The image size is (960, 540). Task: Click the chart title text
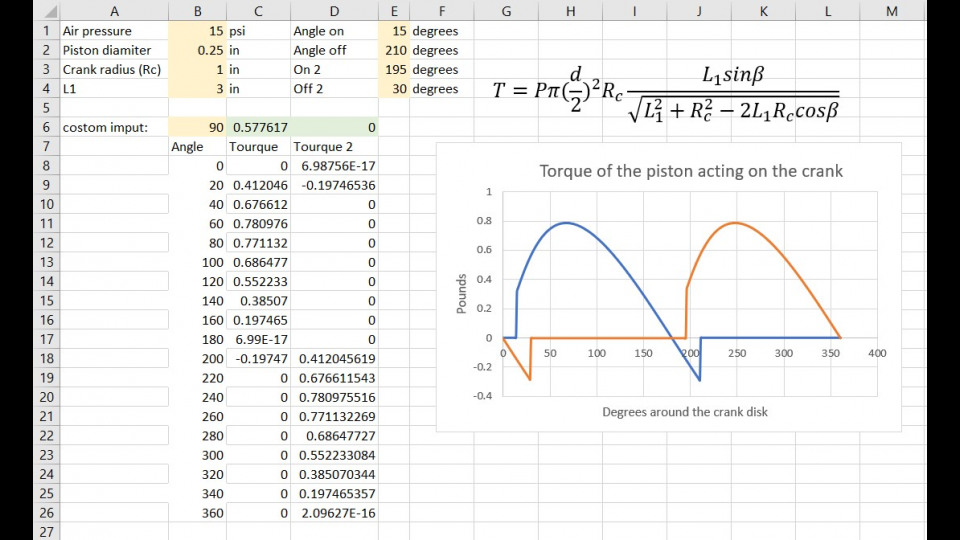point(690,171)
